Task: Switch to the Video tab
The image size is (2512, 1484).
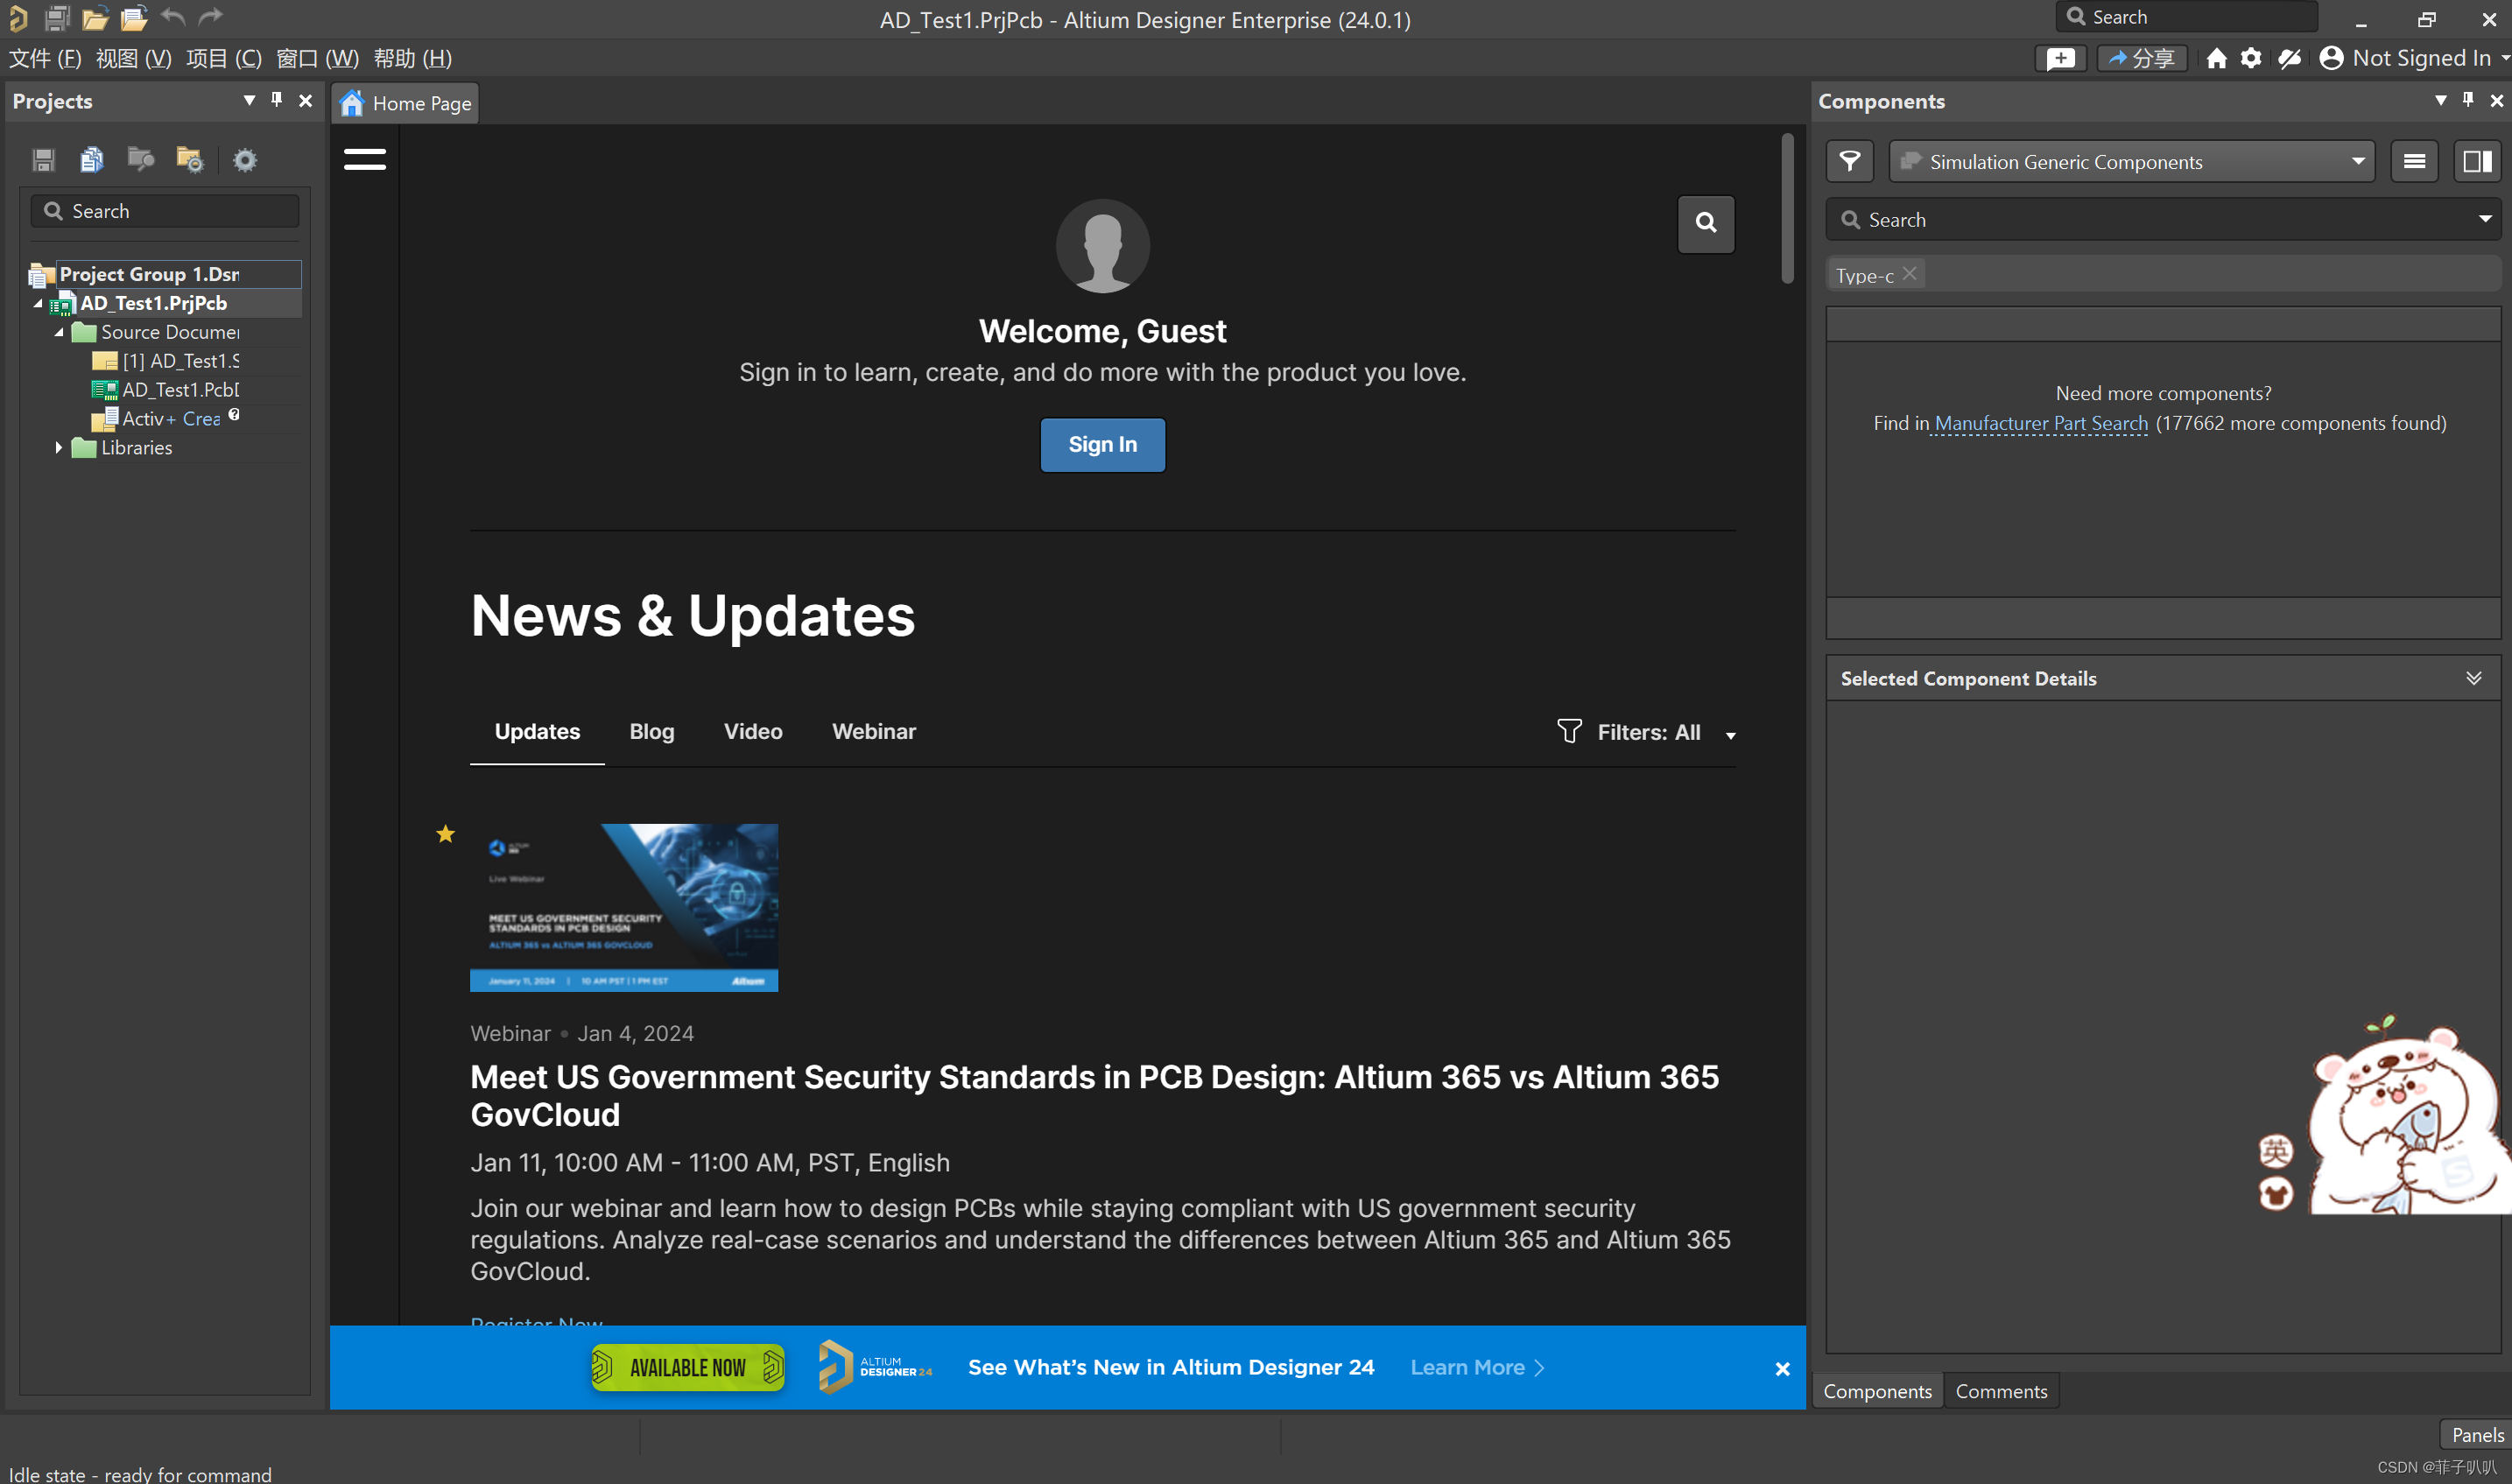Action: click(753, 731)
